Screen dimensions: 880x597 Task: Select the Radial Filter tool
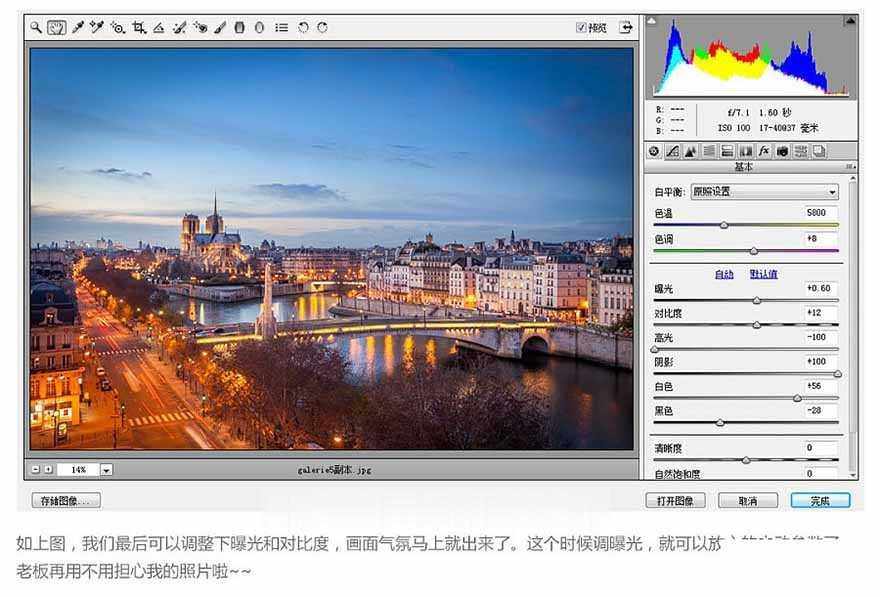click(259, 27)
